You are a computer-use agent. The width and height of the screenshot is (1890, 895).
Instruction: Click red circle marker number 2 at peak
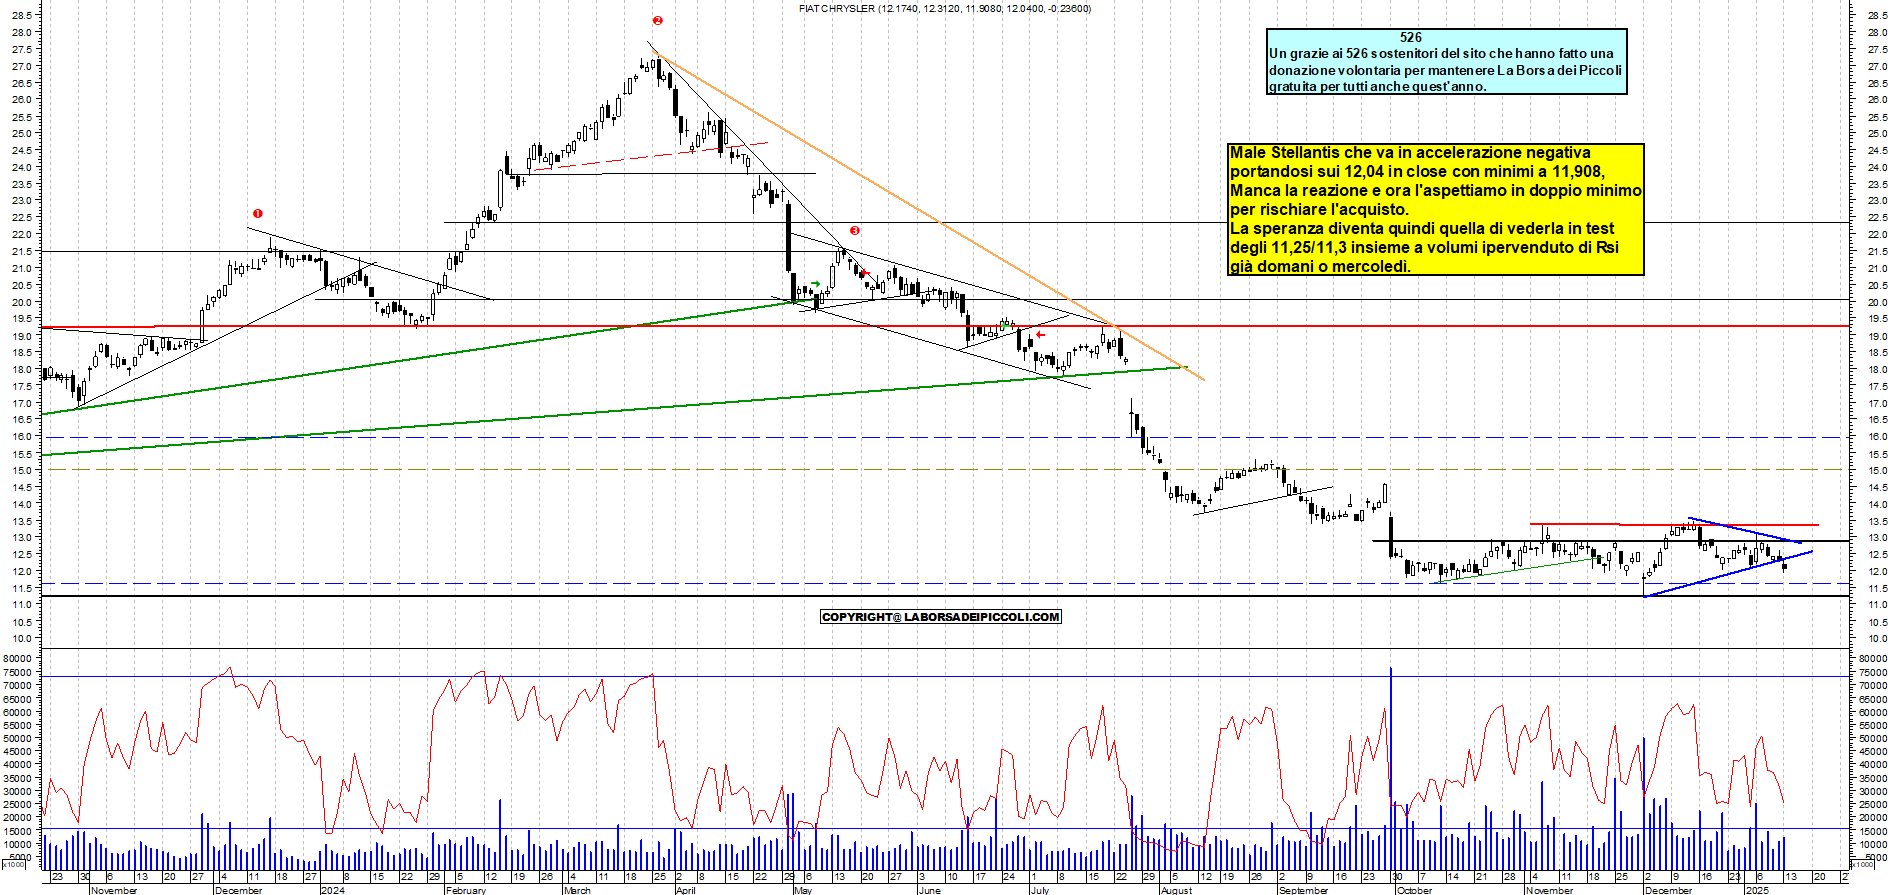pos(657,20)
